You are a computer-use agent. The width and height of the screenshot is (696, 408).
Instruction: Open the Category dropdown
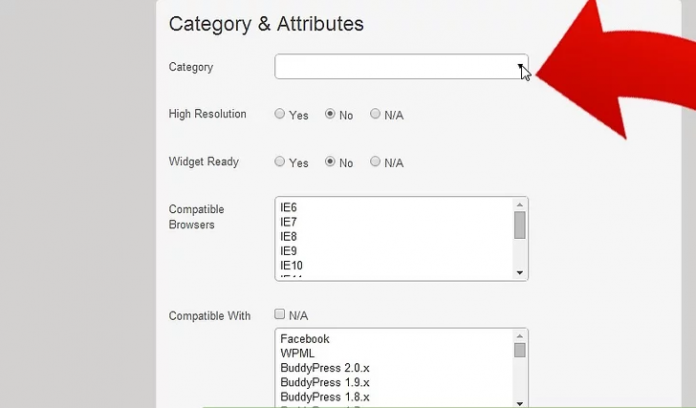click(400, 67)
